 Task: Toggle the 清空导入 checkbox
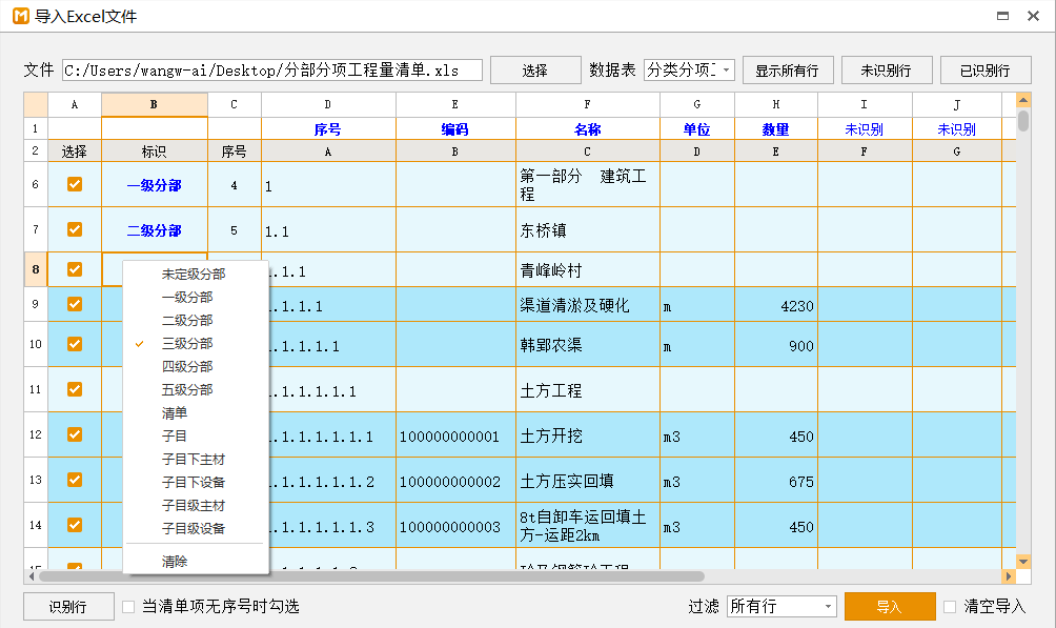(x=950, y=607)
